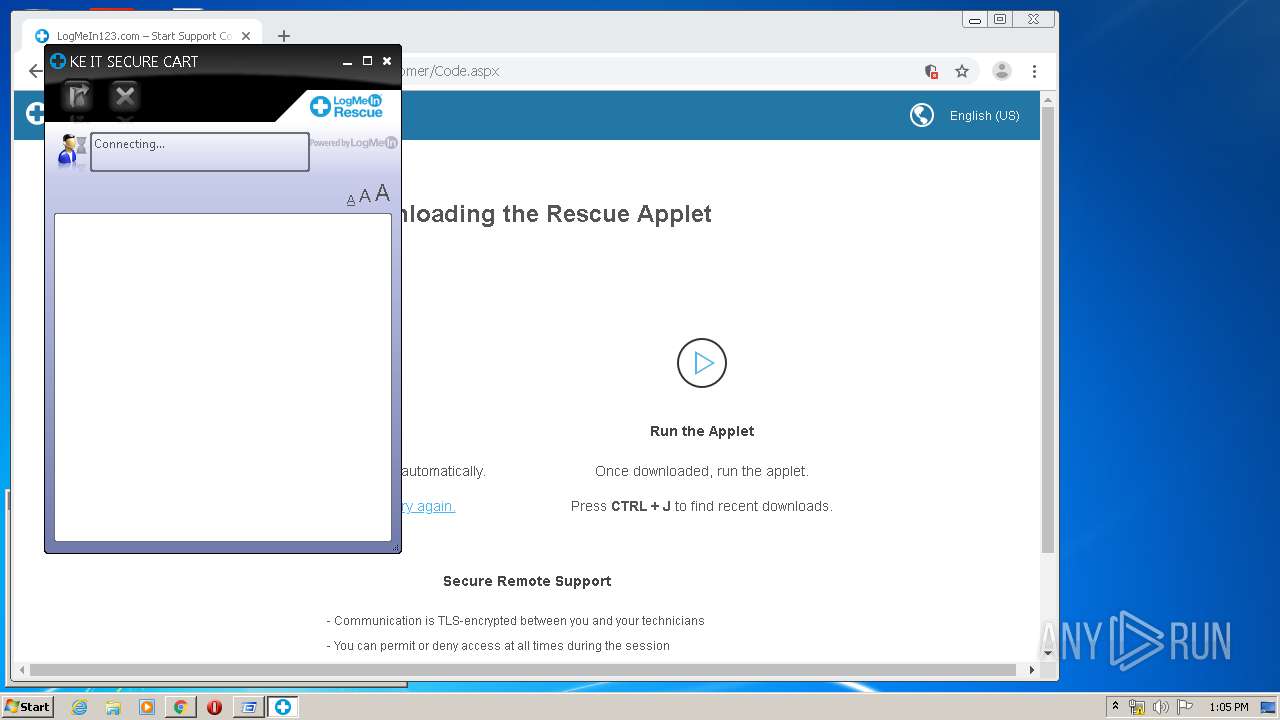Click the page horizontal scrollbar
The width and height of the screenshot is (1280, 720).
coord(523,670)
